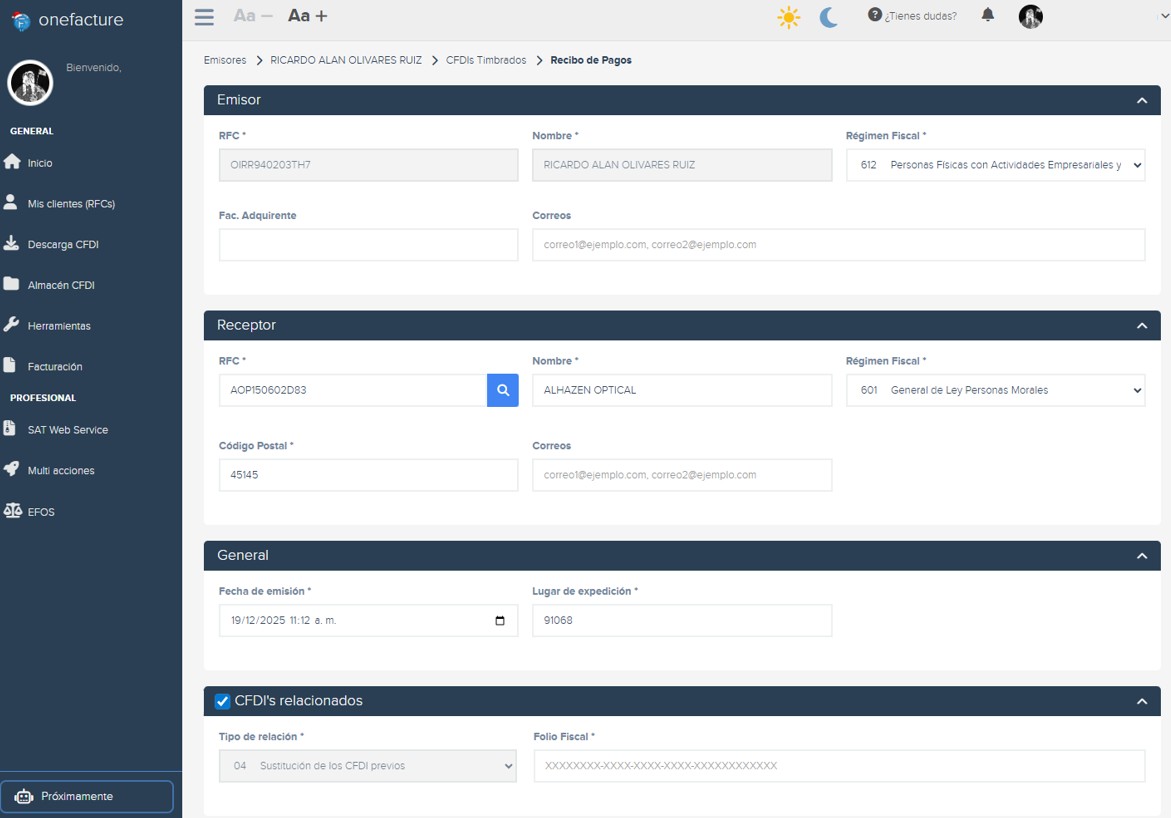The width and height of the screenshot is (1171, 818).
Task: Open the calendar picker in Fecha de emisión
Action: pyautogui.click(x=500, y=621)
